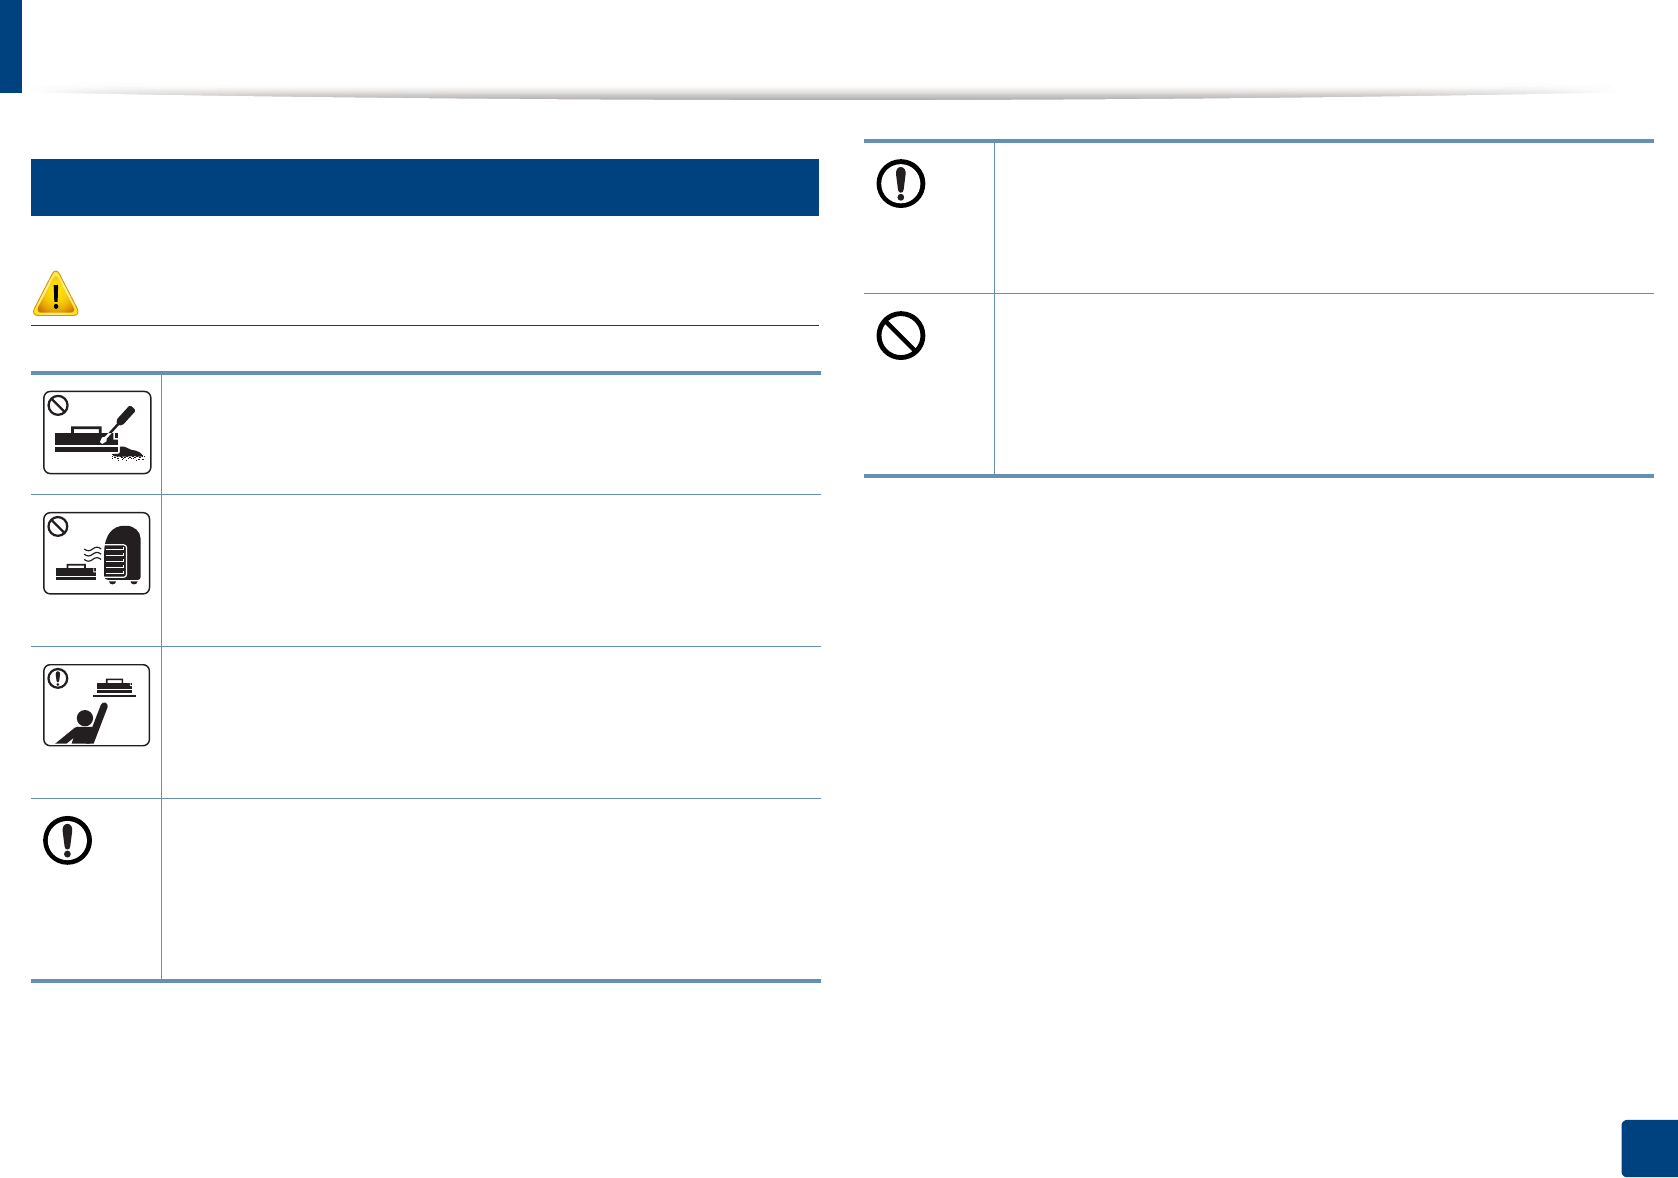Click the heater near cartridge warning icon

(97, 553)
